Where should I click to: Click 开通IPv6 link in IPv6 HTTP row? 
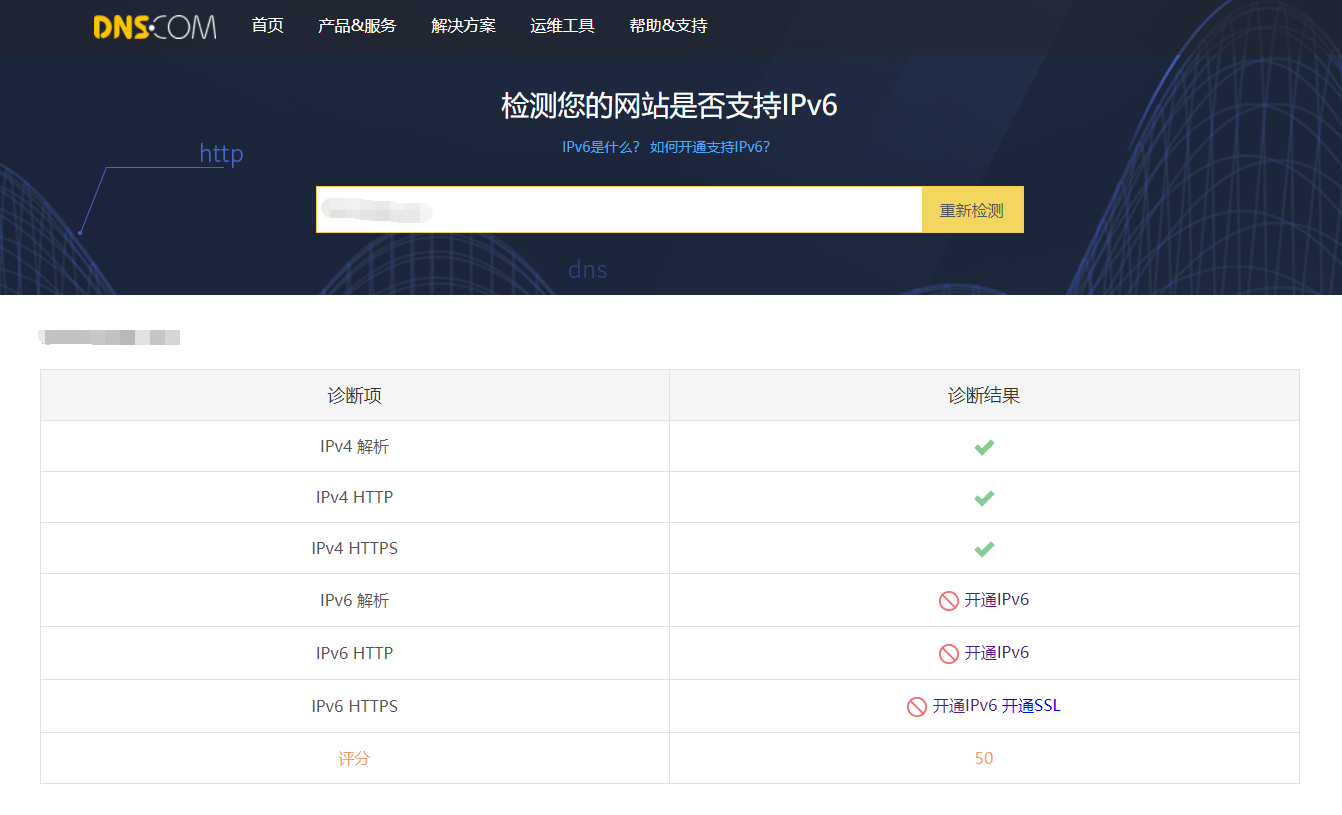tap(996, 653)
